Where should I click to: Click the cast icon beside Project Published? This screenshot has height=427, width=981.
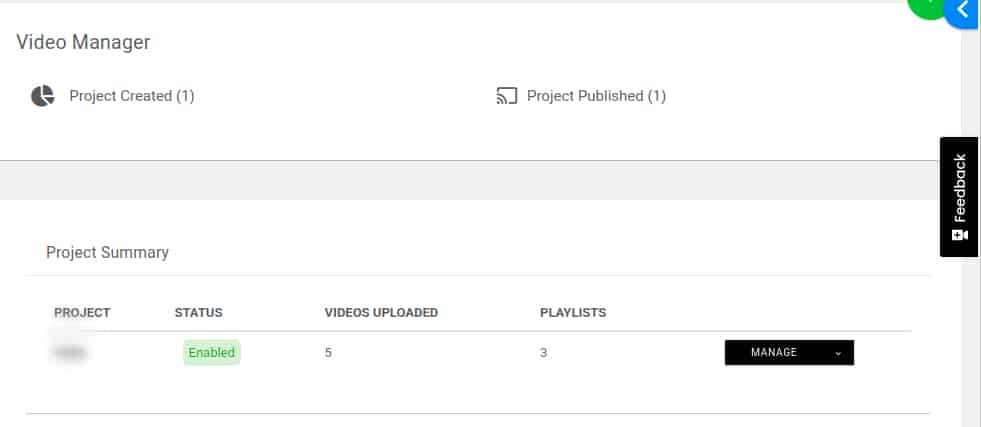click(x=507, y=96)
